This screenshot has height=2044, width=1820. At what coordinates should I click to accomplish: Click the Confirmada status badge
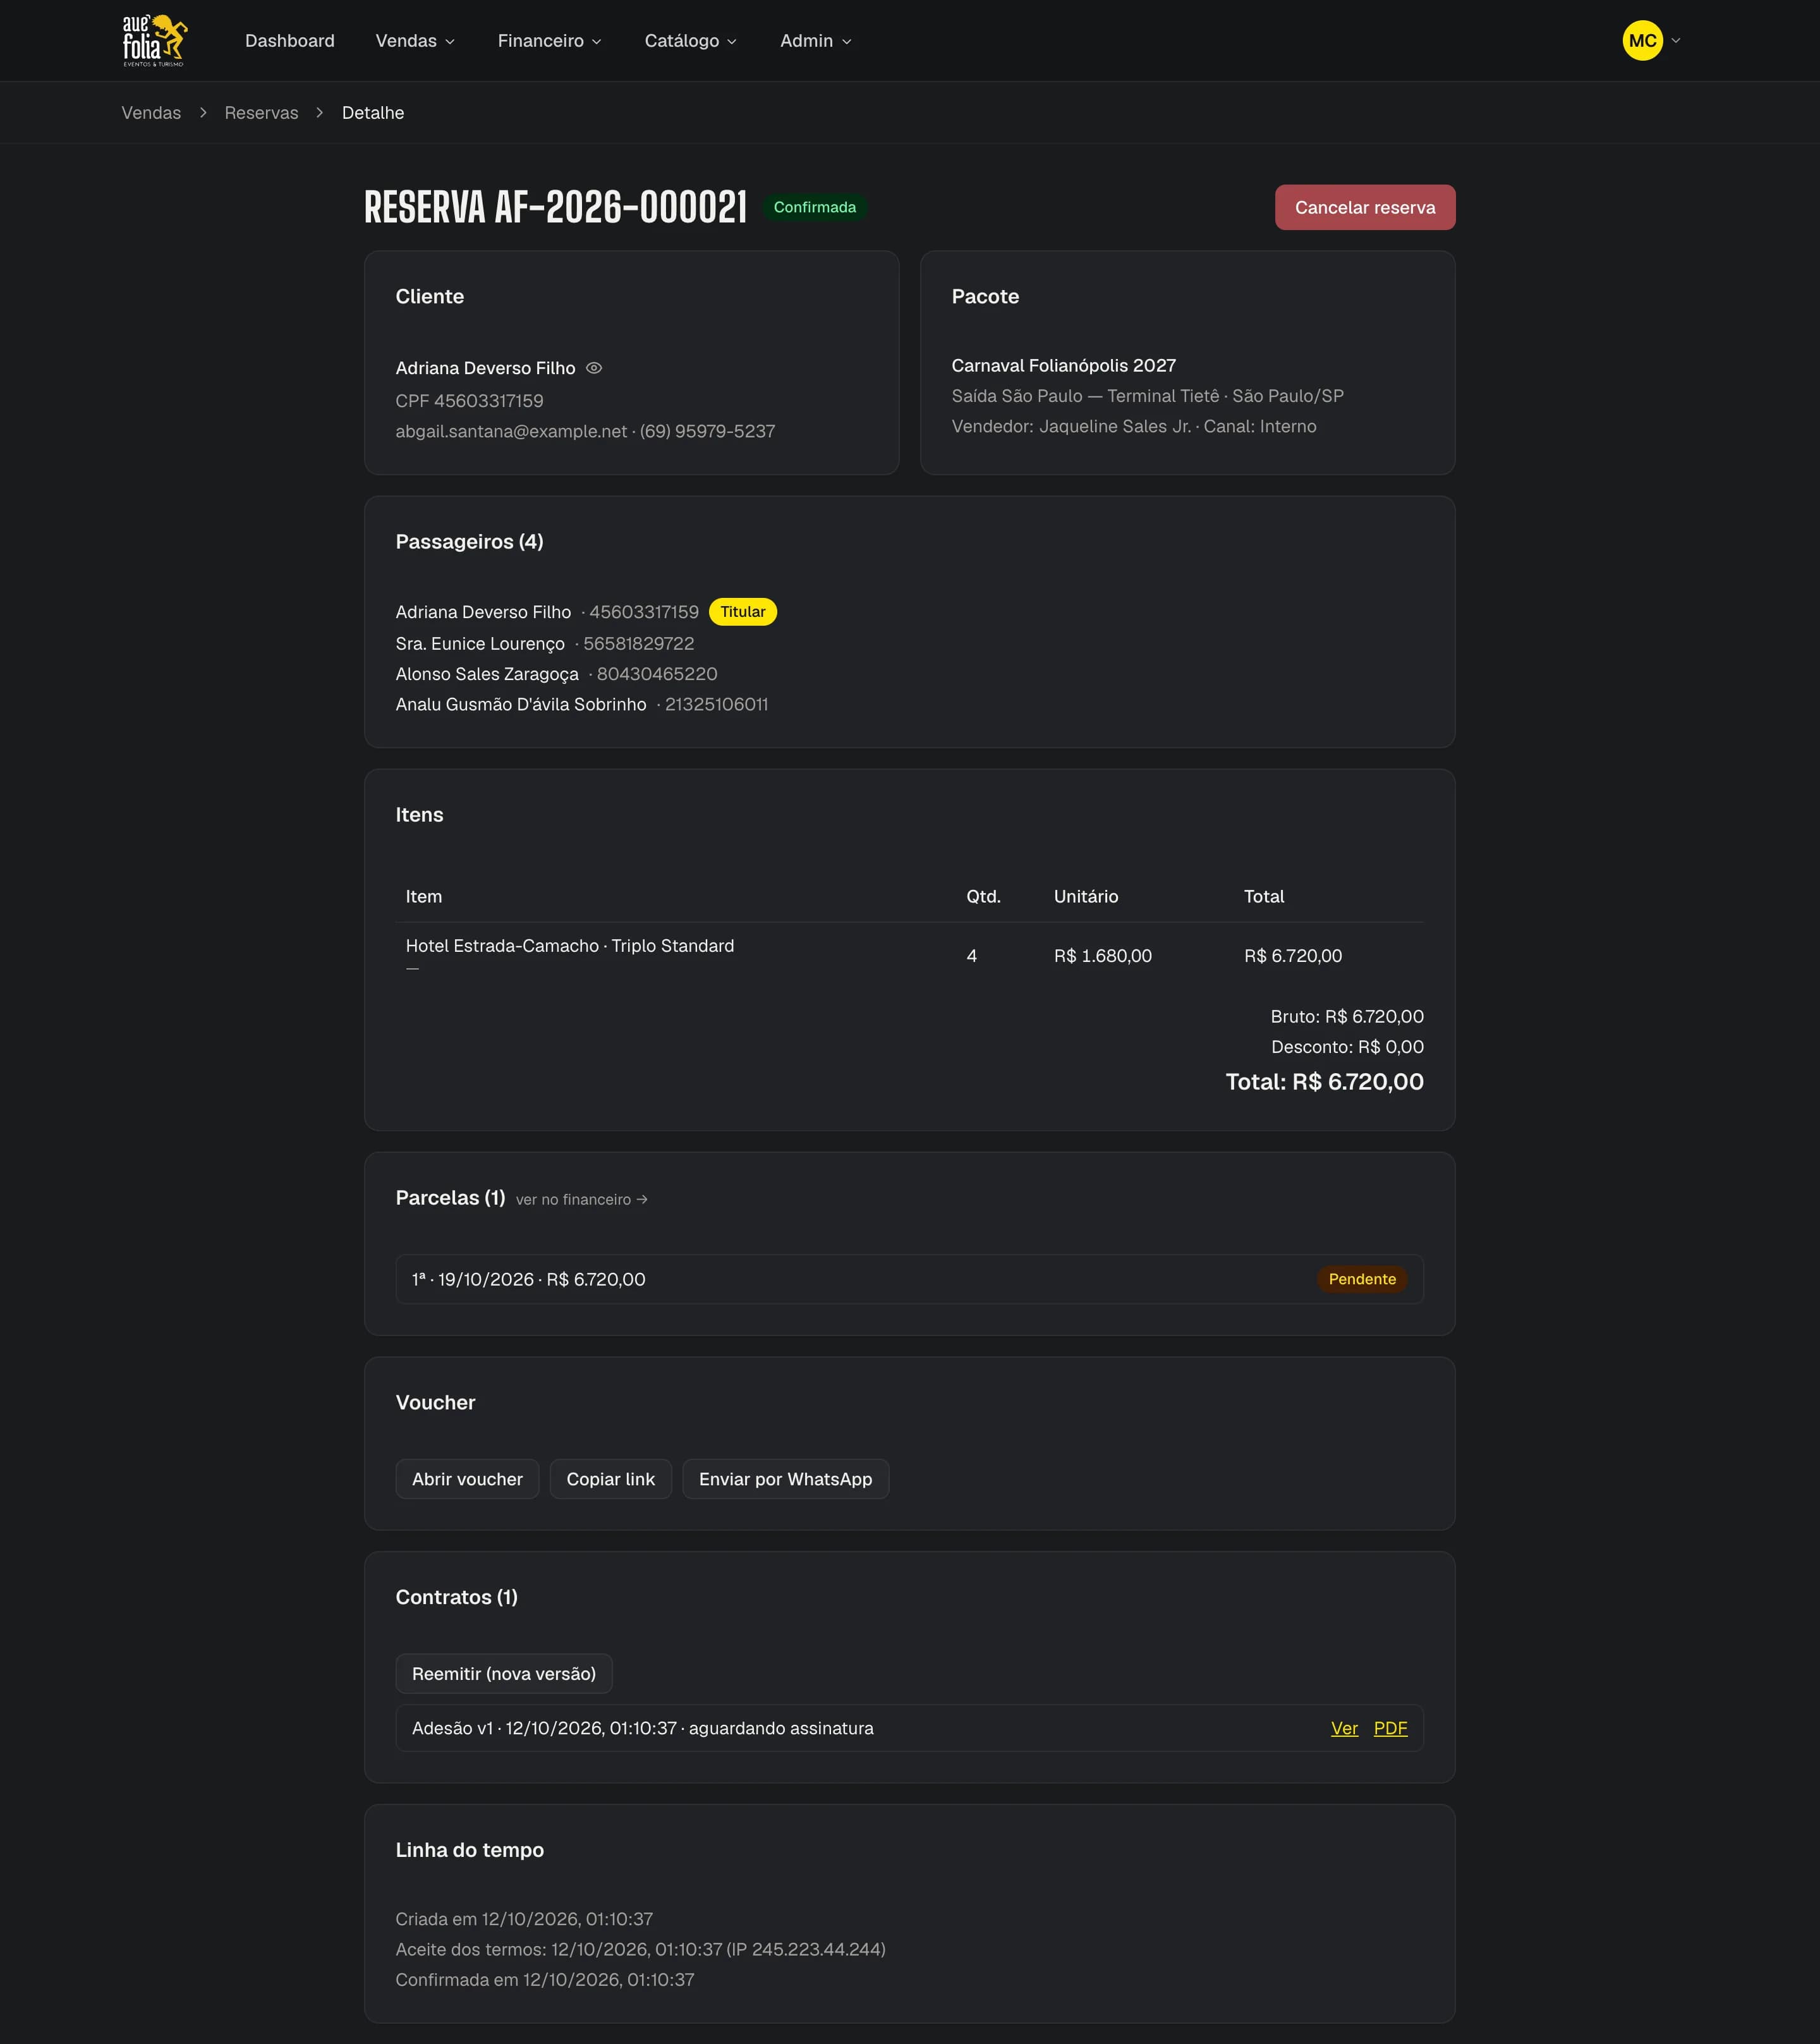[815, 207]
